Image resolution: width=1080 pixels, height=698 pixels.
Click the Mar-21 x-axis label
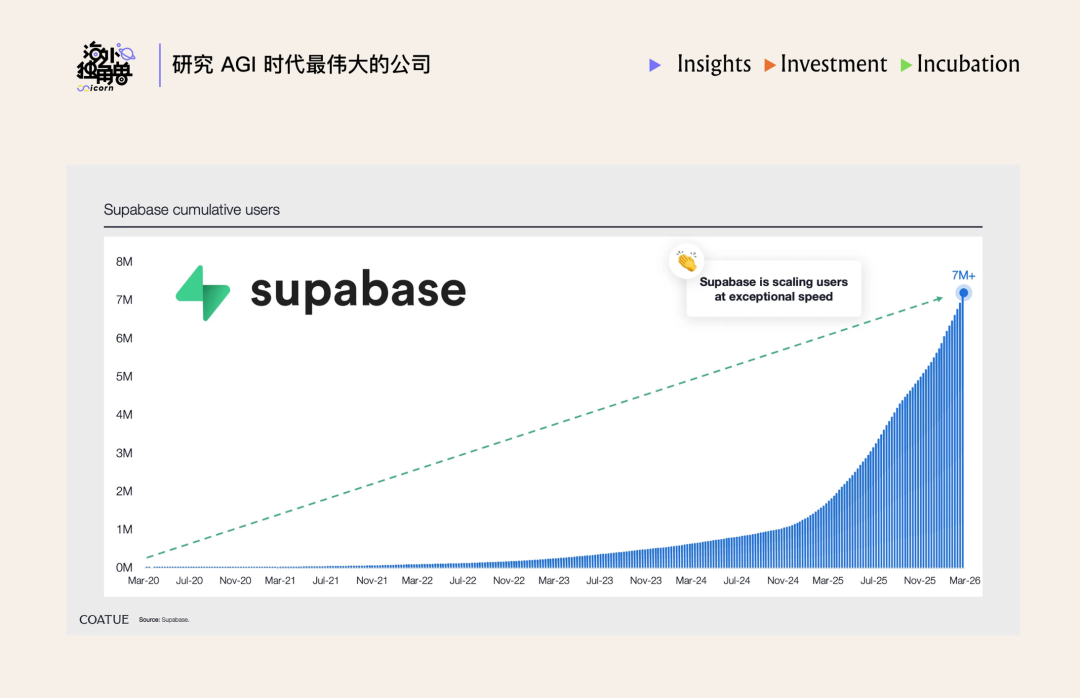280,581
